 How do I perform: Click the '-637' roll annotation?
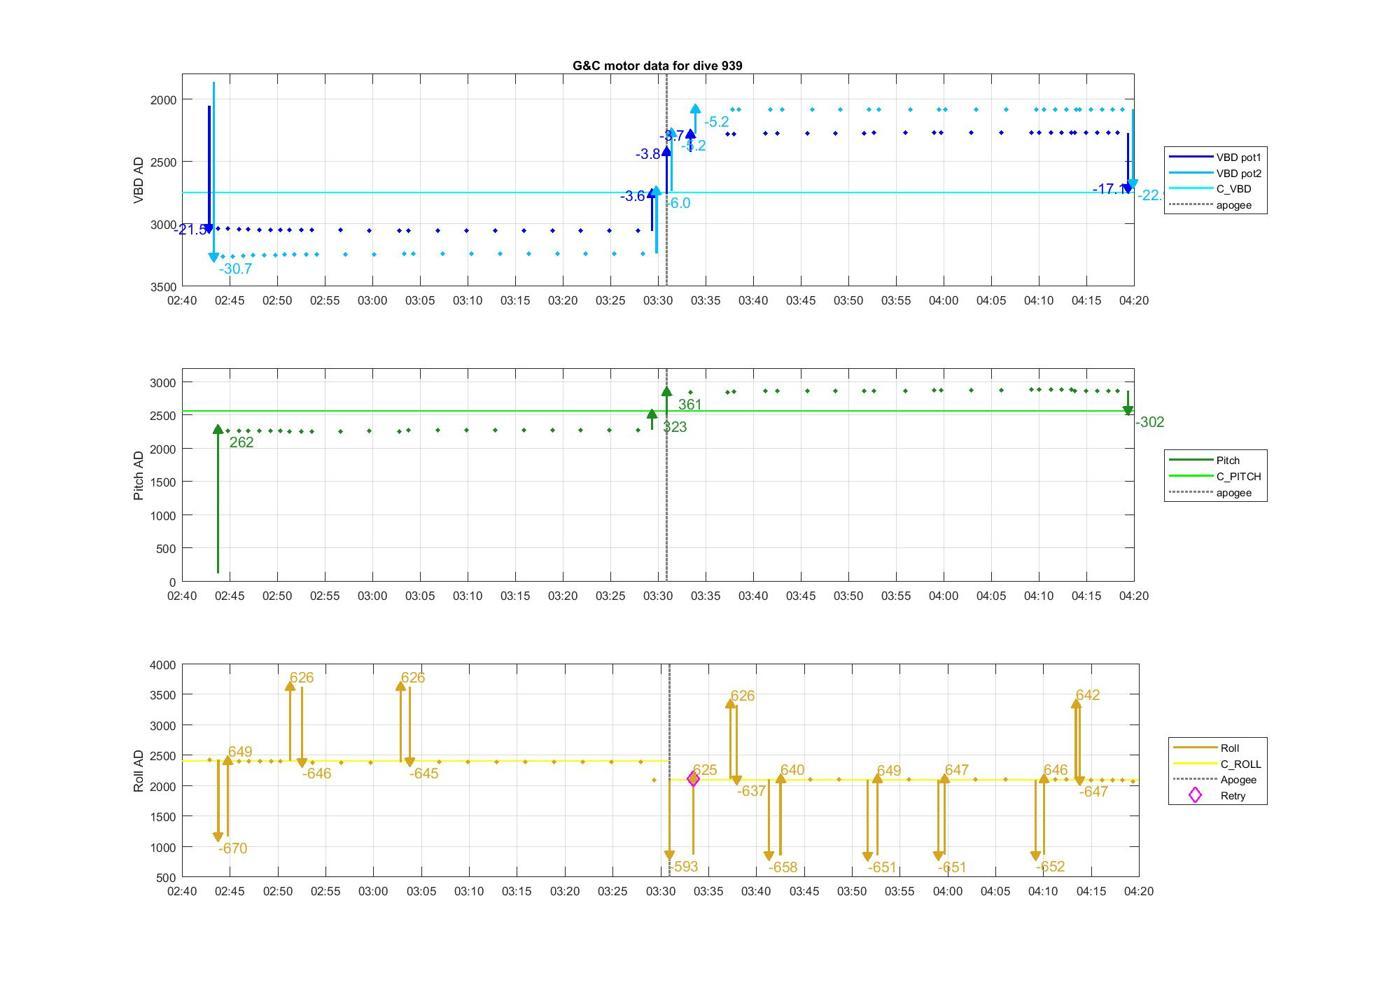point(751,791)
